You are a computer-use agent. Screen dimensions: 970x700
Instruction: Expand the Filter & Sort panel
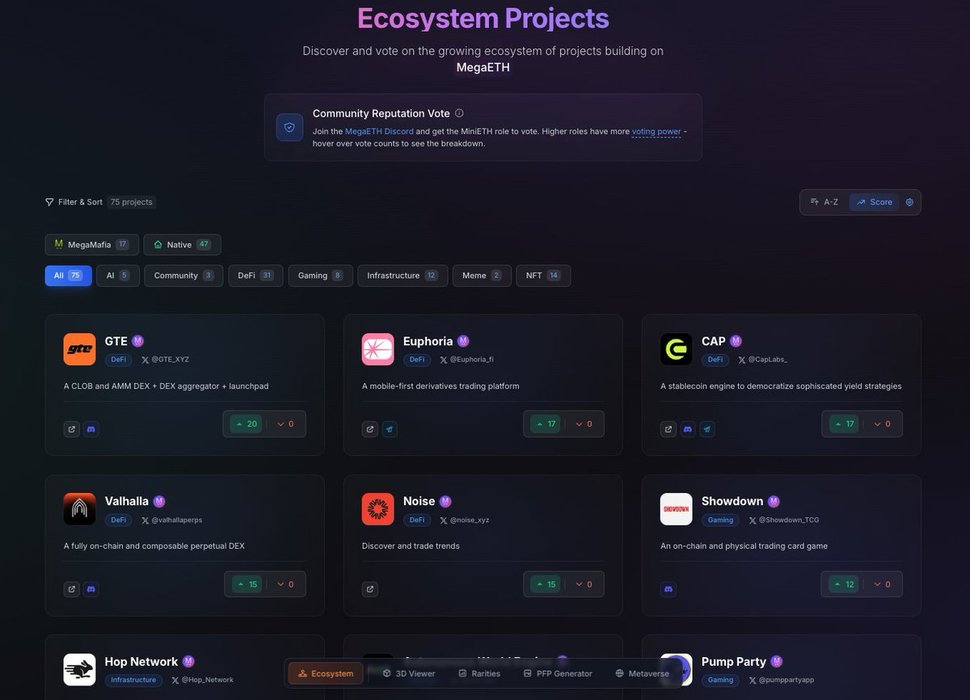(74, 202)
